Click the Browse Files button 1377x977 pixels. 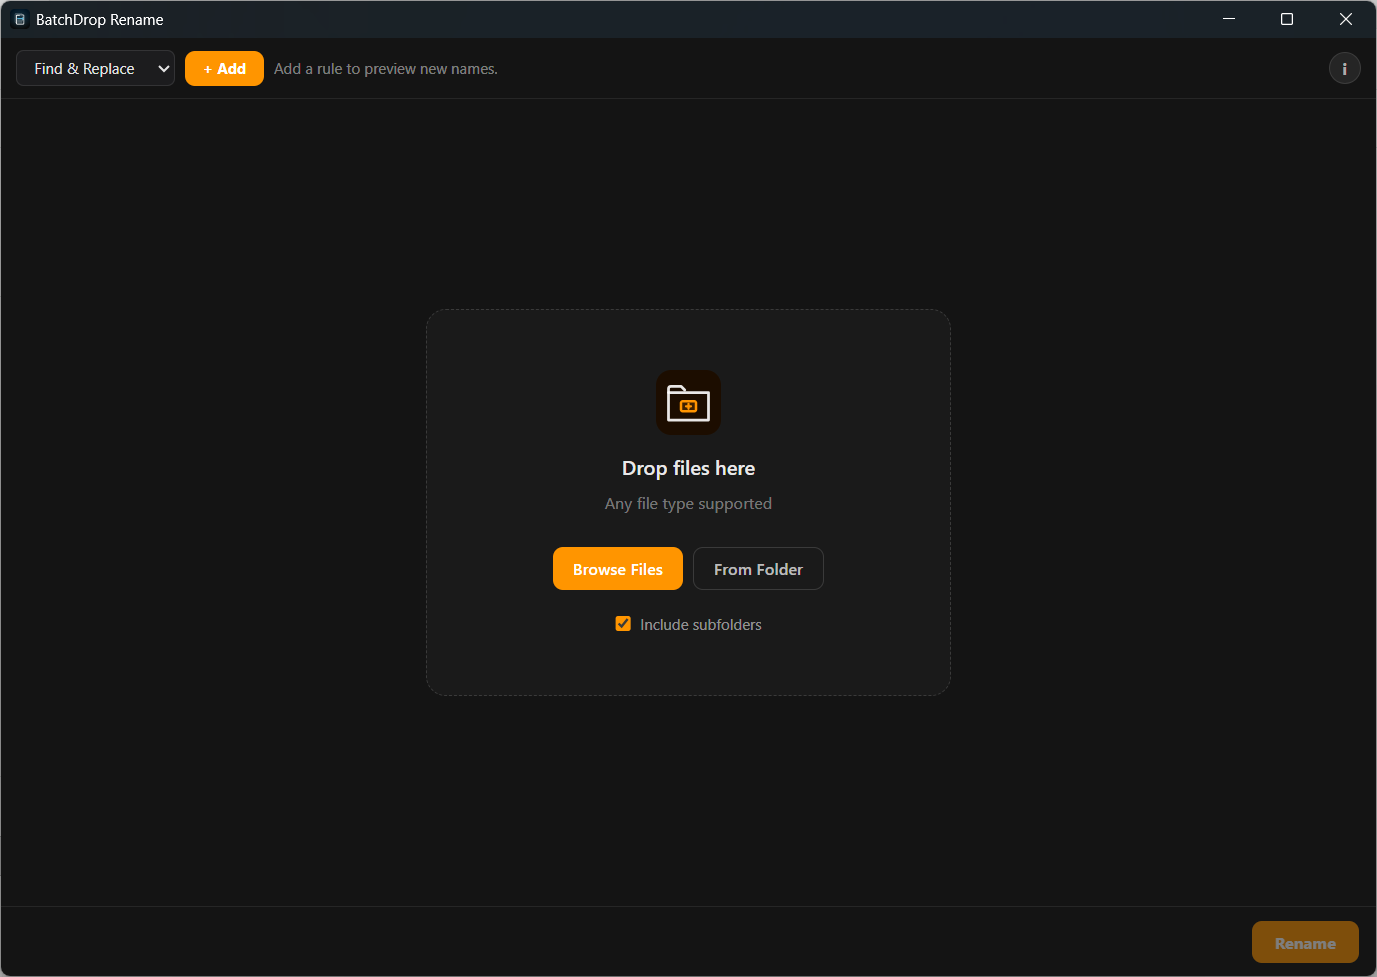(618, 569)
